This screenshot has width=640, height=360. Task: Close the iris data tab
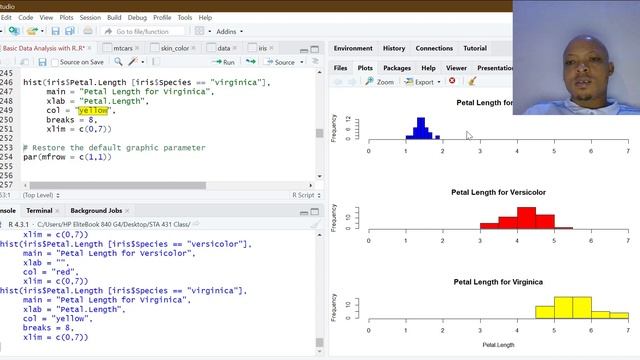(271, 48)
